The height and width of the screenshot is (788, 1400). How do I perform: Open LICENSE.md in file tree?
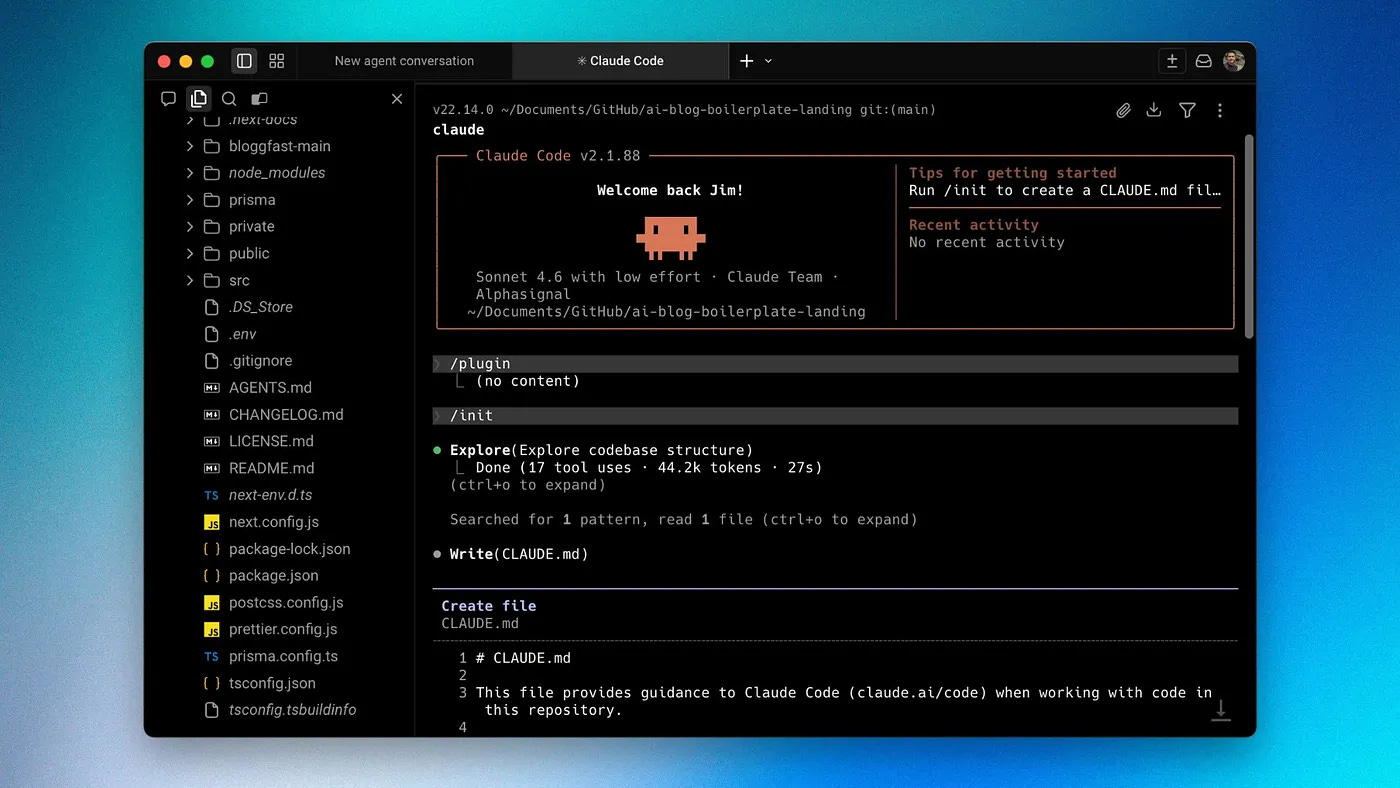[271, 441]
